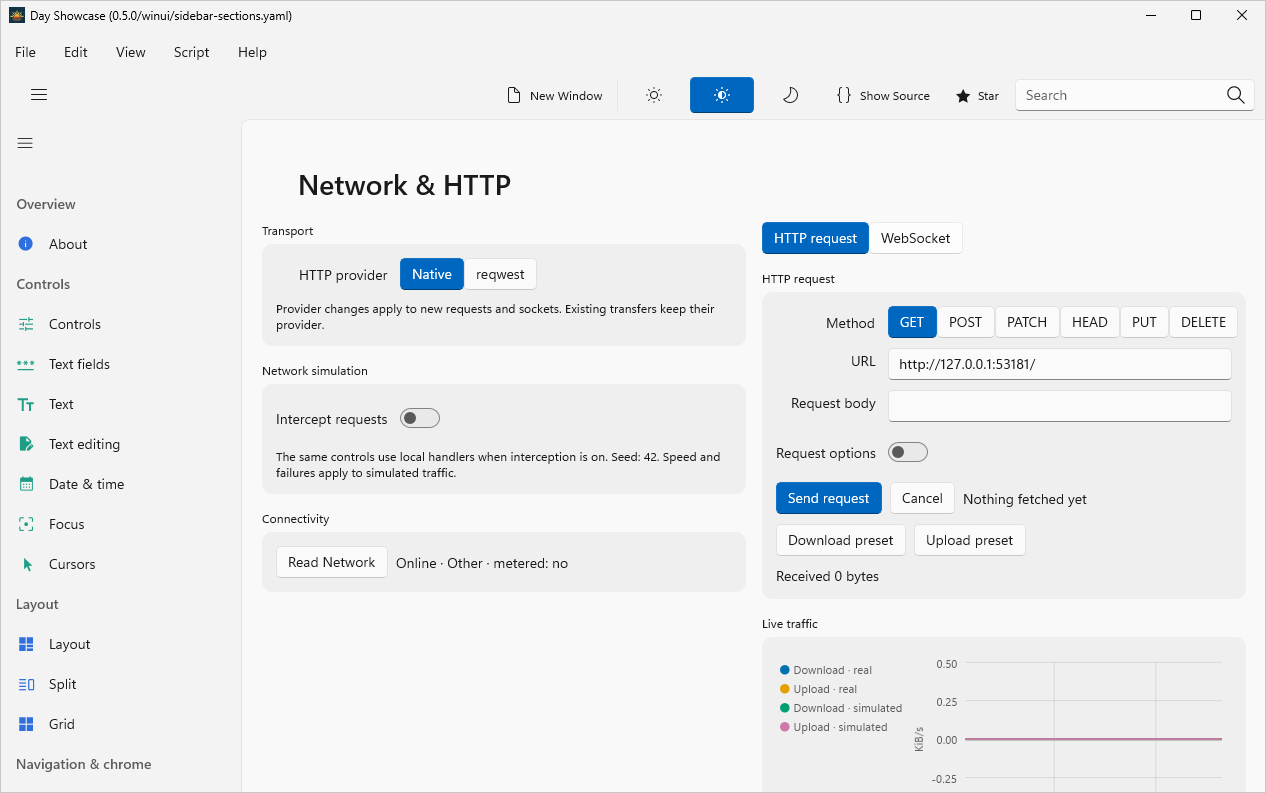Viewport: 1266px width, 793px height.
Task: Select reqwest HTTP provider
Action: [500, 274]
